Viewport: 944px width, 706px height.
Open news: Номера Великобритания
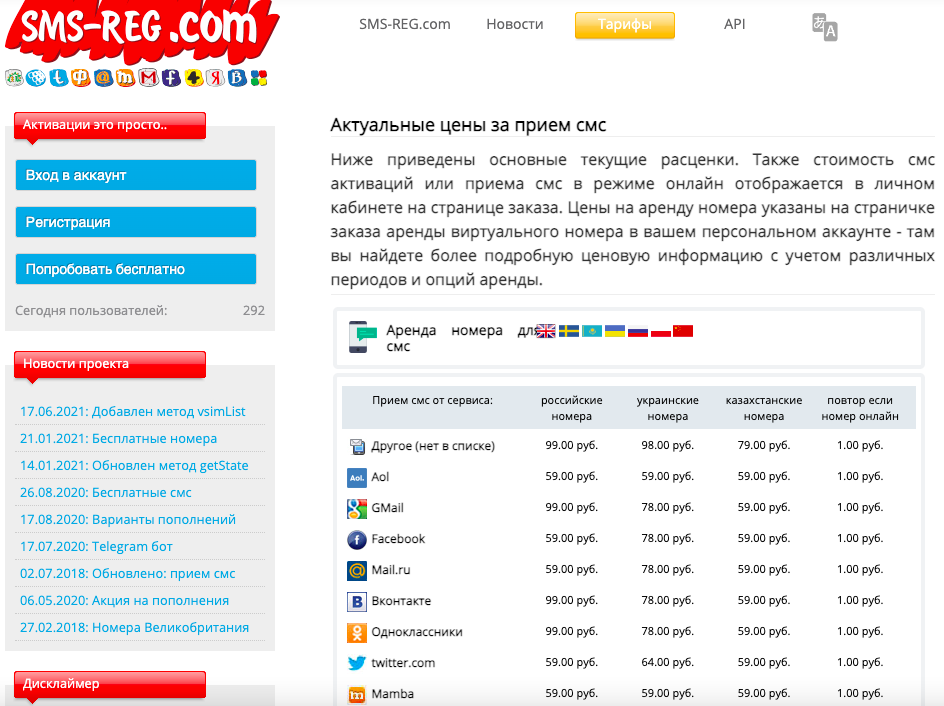pyautogui.click(x=134, y=628)
